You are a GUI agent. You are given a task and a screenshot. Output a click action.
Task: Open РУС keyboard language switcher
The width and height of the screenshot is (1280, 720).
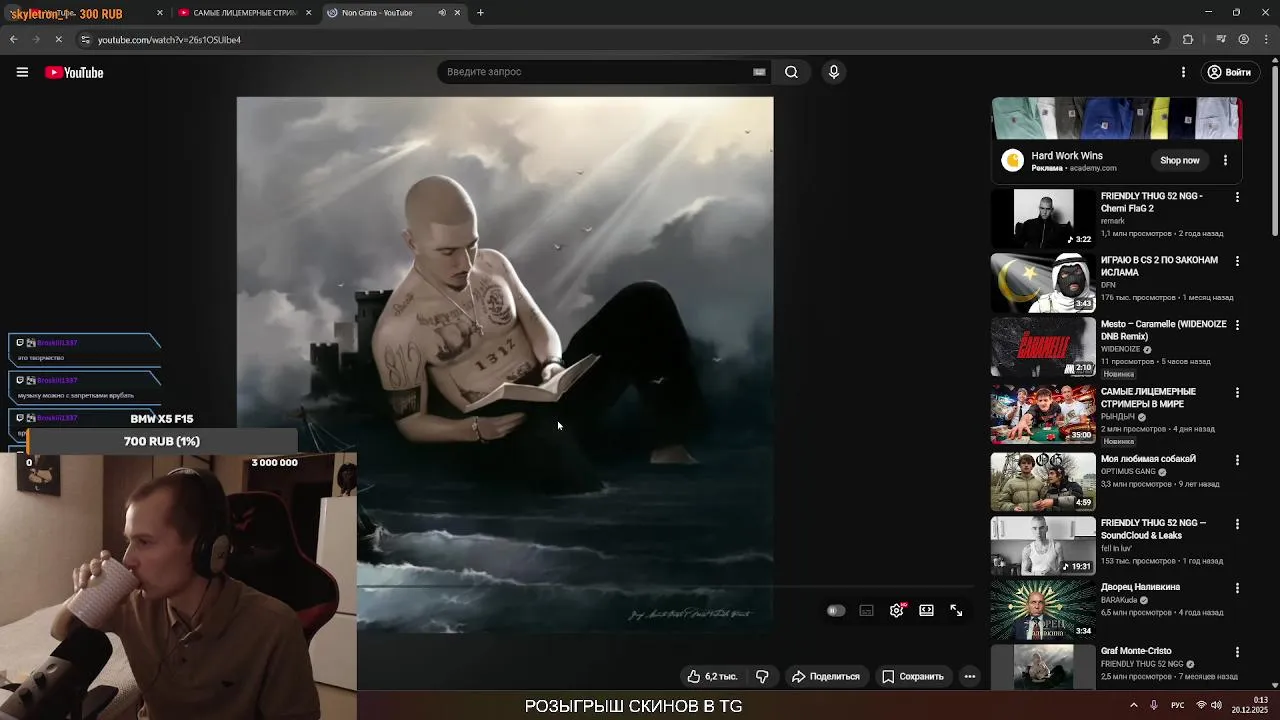tap(1178, 705)
